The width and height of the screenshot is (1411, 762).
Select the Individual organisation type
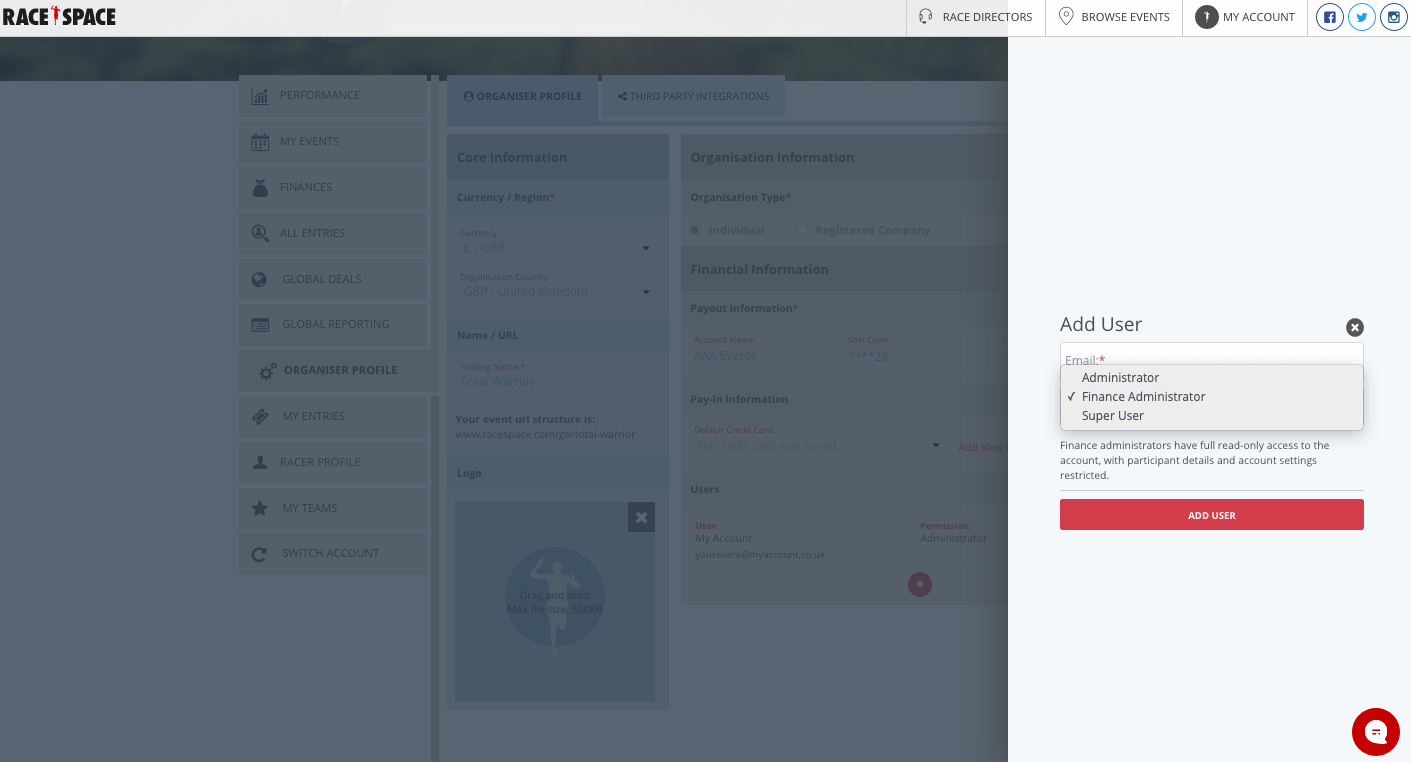point(695,229)
